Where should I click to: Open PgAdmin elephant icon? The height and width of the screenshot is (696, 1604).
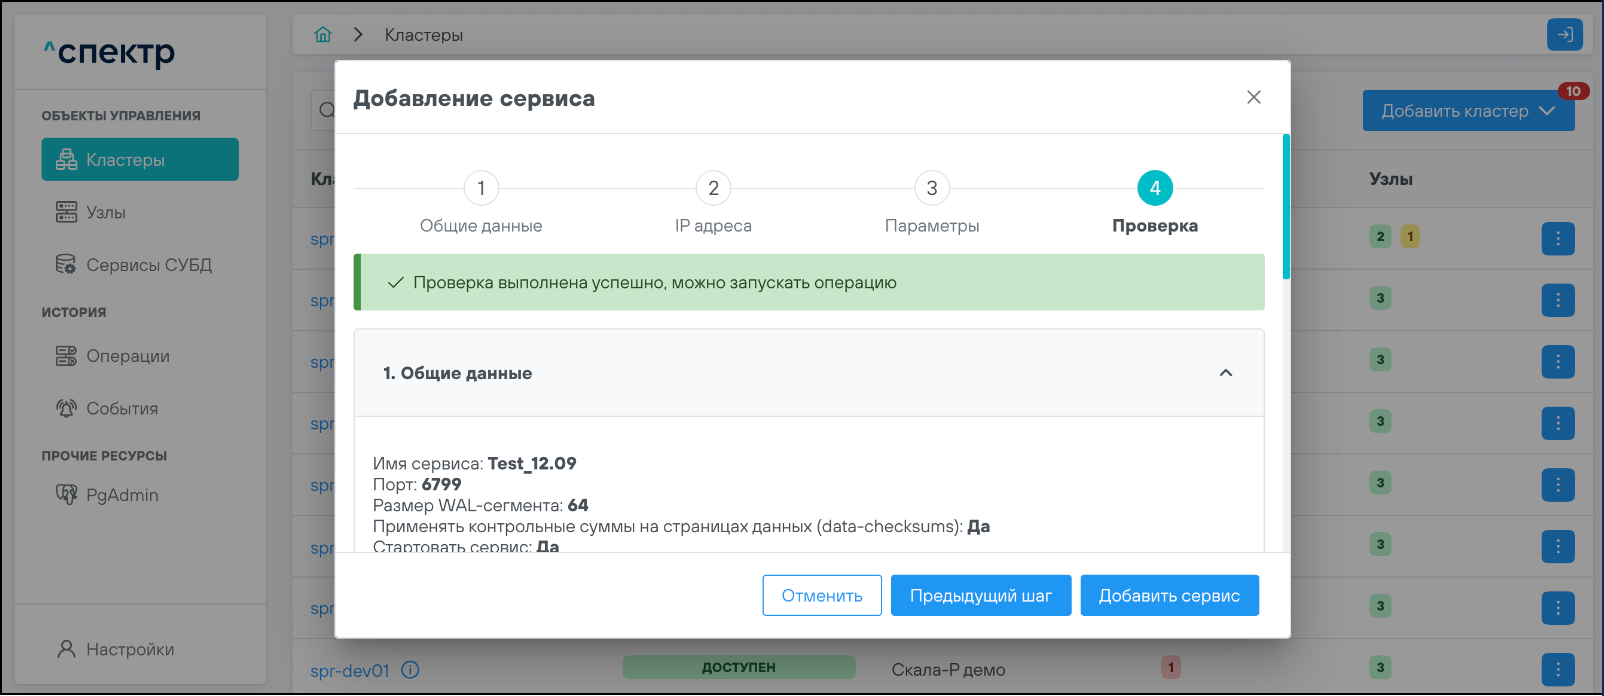(x=66, y=495)
